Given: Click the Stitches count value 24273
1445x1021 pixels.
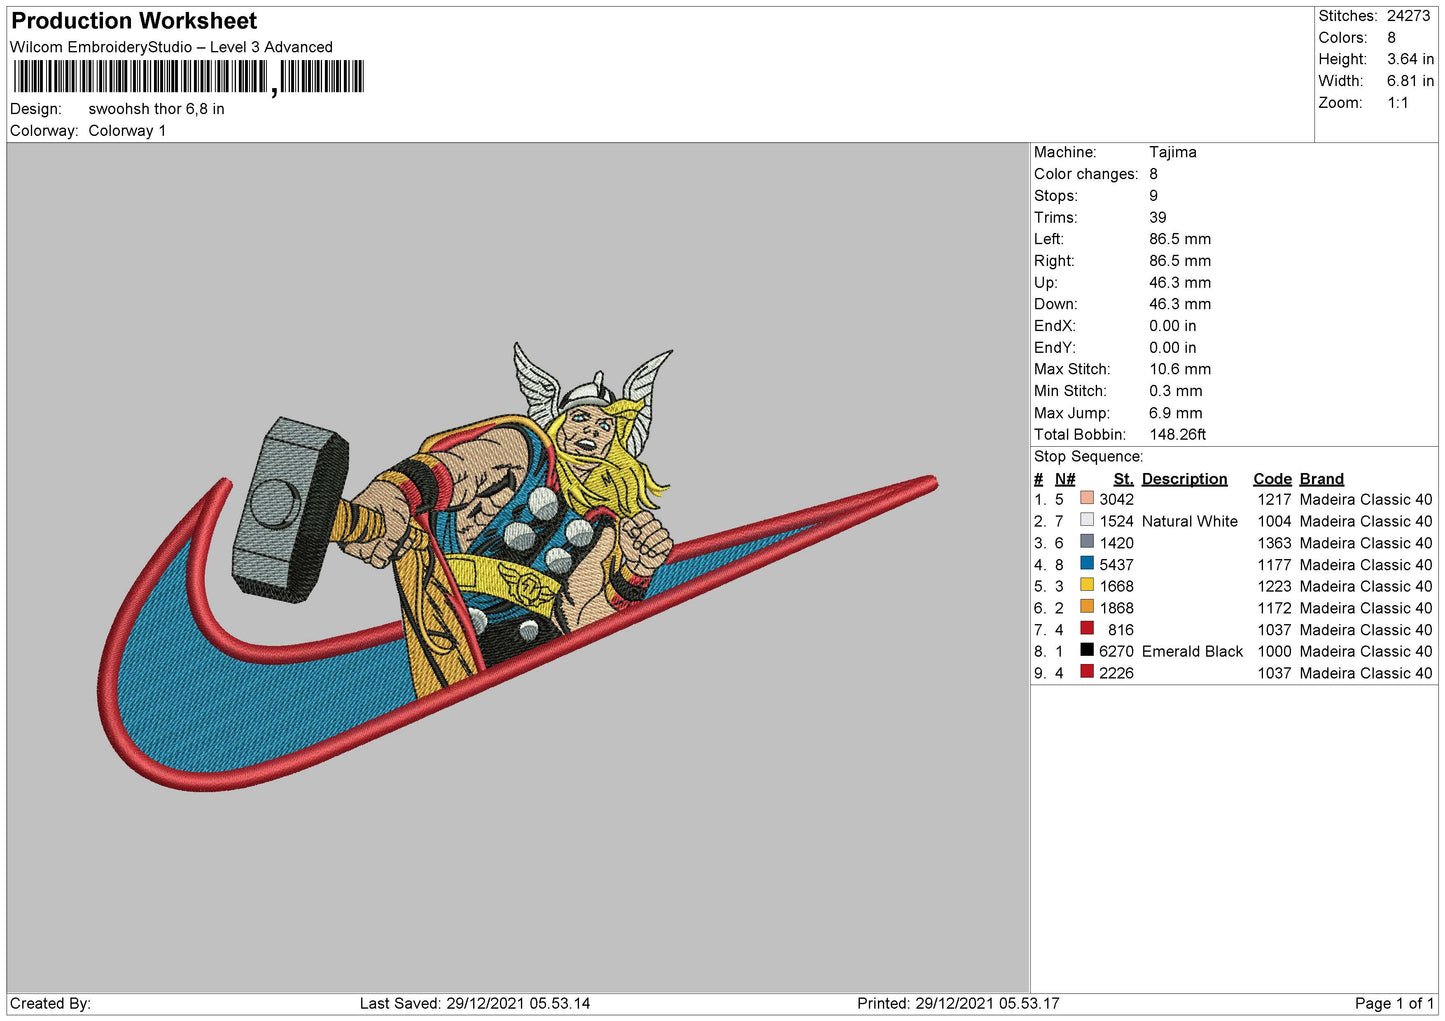Looking at the screenshot, I should 1408,16.
